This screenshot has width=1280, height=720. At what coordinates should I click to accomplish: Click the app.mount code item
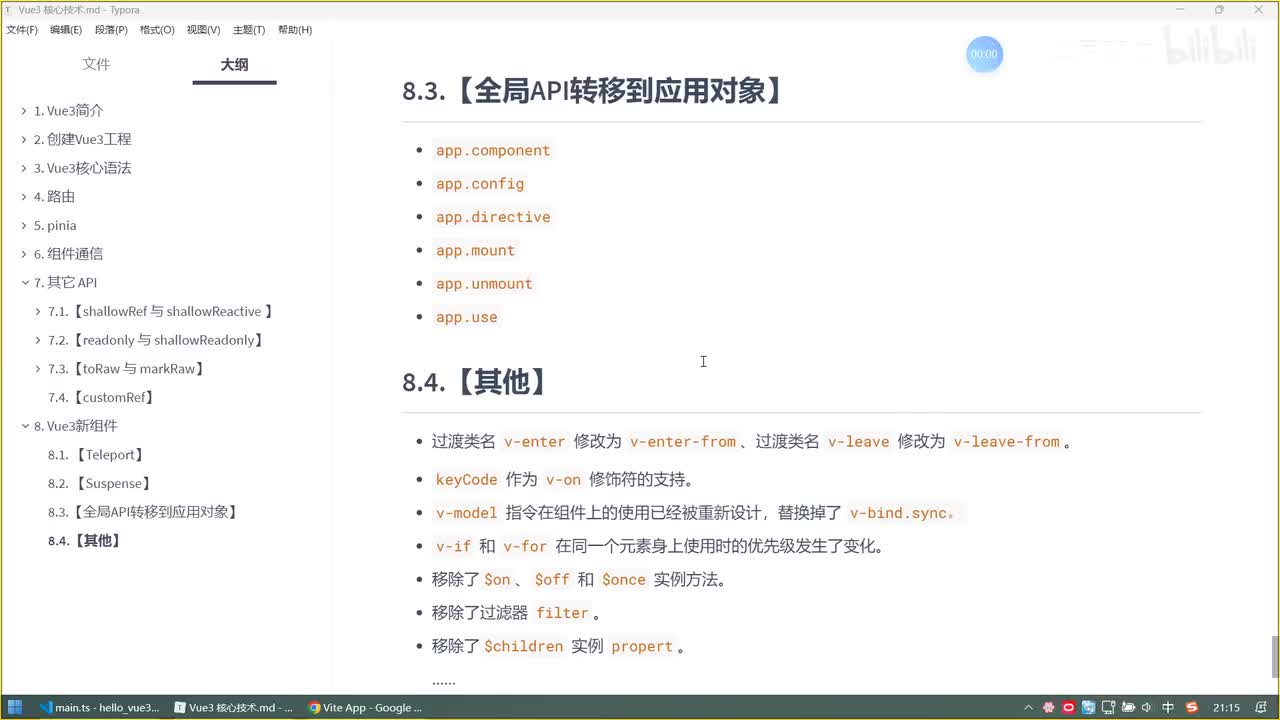click(475, 250)
